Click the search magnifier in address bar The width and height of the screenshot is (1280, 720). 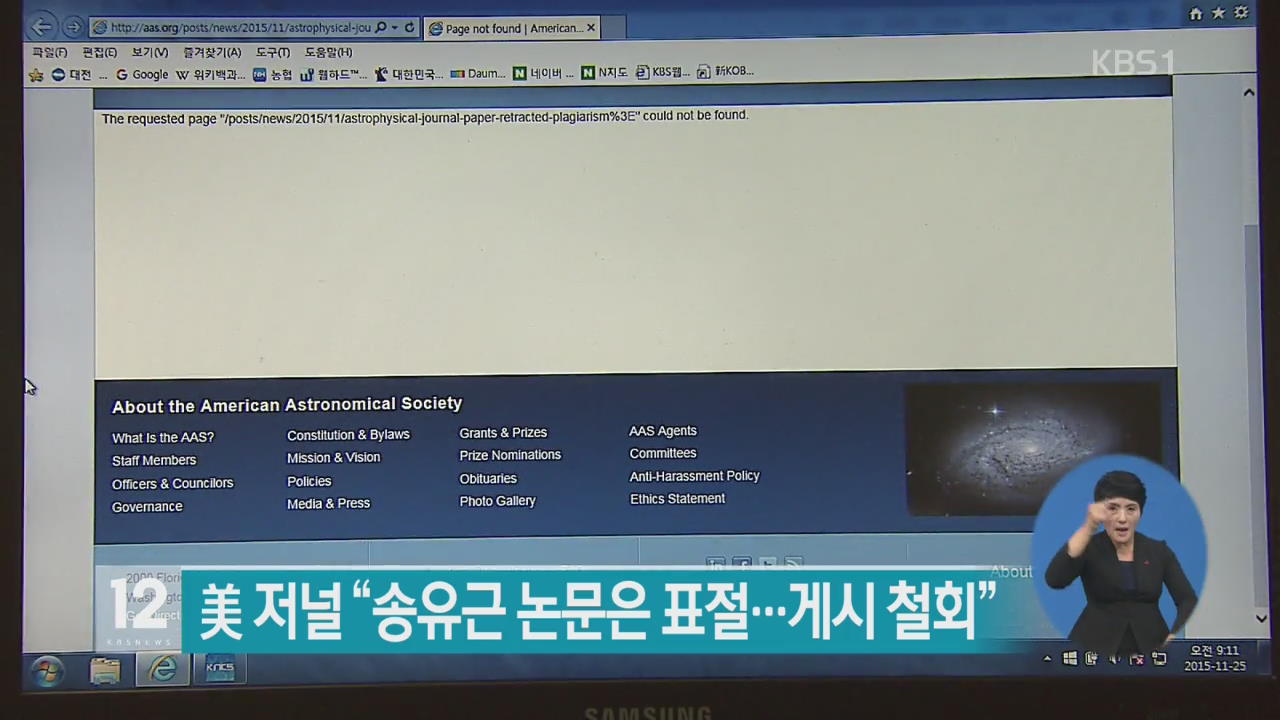[x=381, y=28]
